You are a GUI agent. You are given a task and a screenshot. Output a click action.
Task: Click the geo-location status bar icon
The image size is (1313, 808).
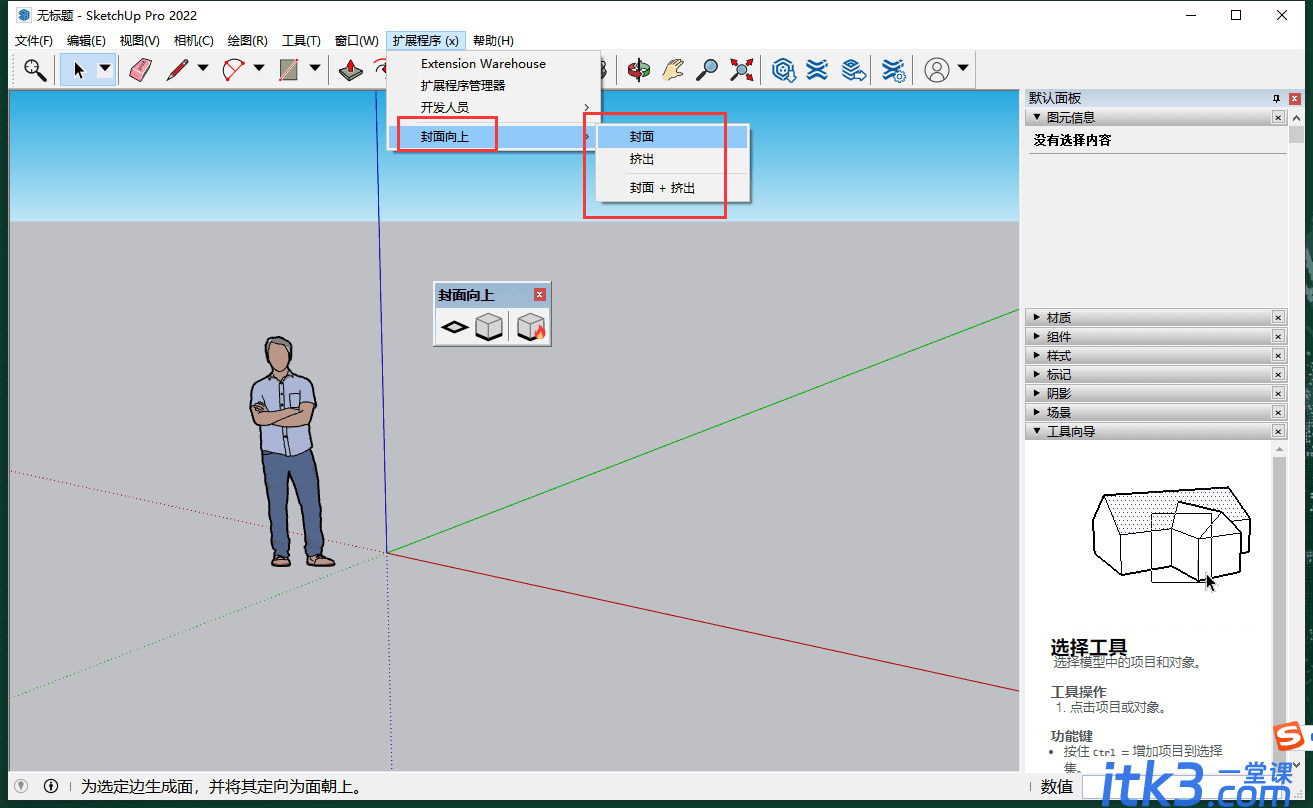pos(20,787)
